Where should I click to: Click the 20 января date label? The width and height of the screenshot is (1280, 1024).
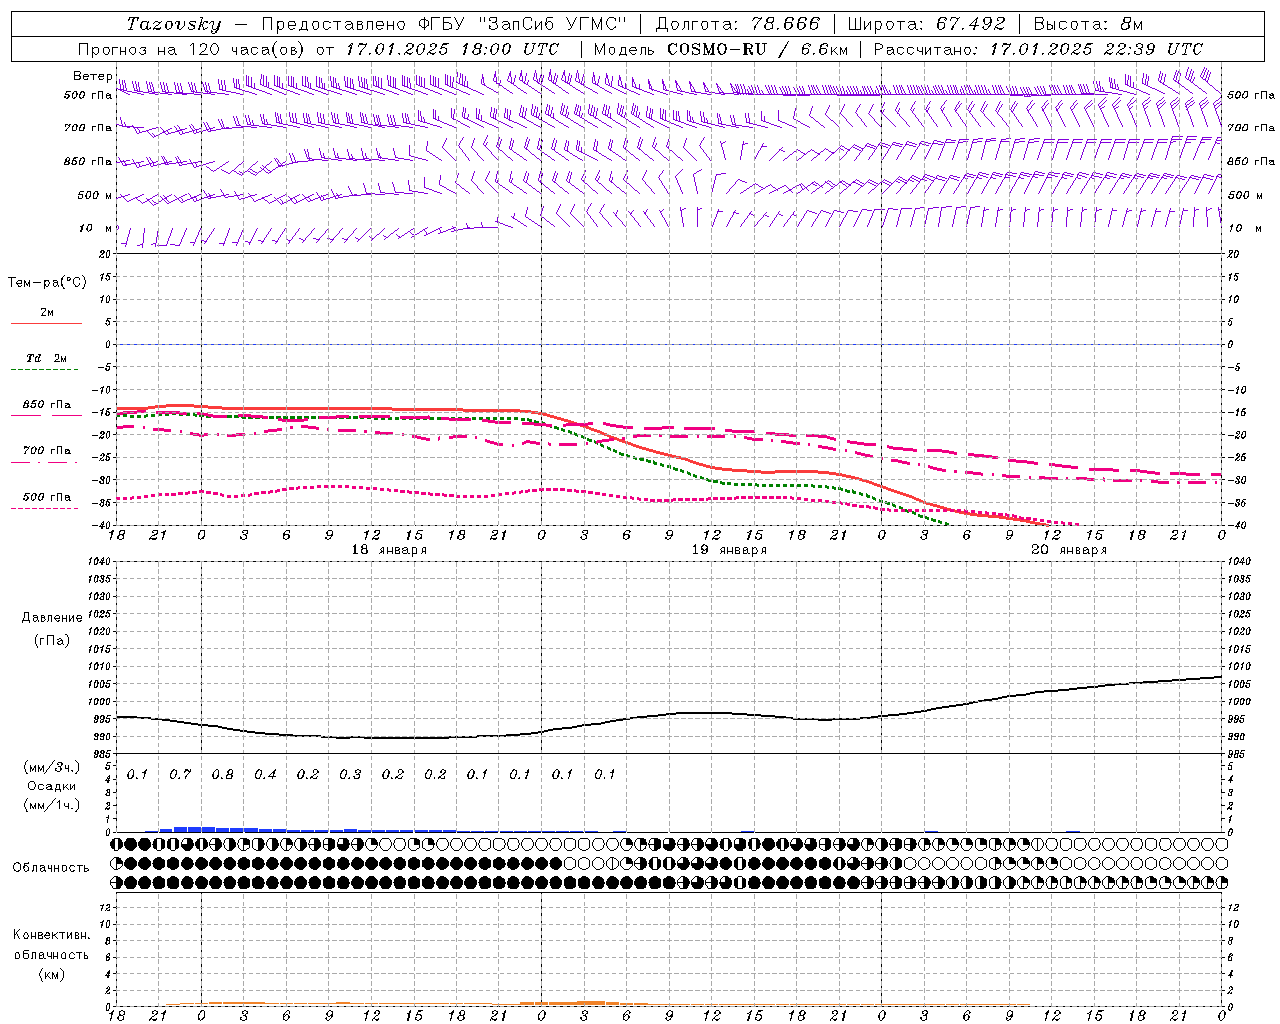(1069, 550)
